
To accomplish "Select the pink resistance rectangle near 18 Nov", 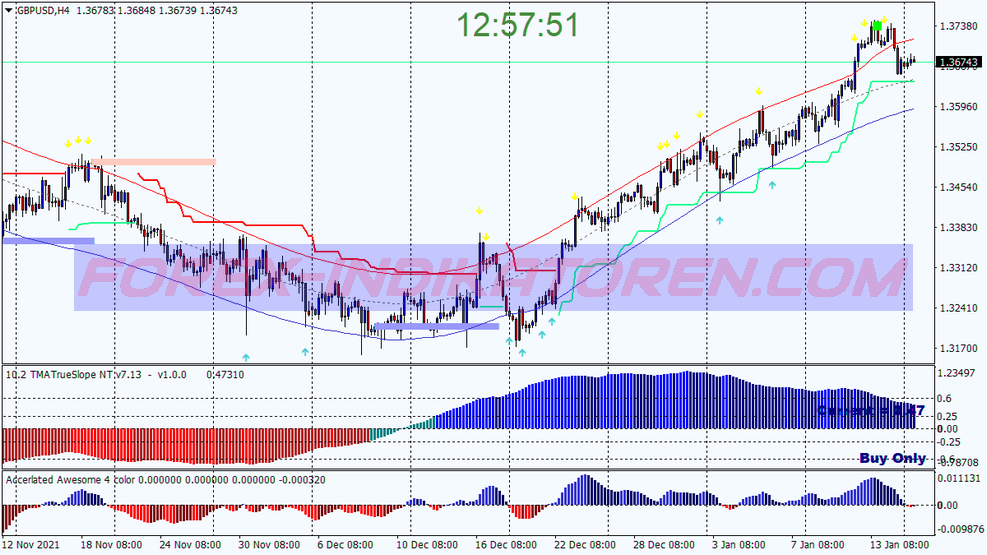I will pyautogui.click(x=154, y=161).
